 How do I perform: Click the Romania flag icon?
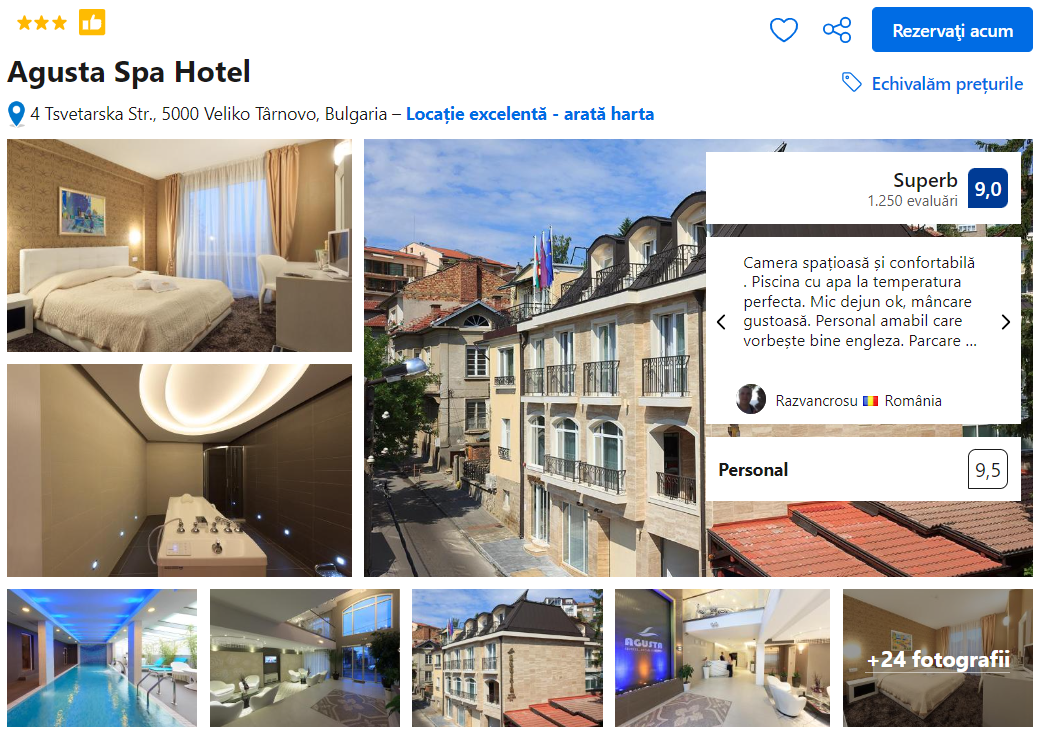870,401
